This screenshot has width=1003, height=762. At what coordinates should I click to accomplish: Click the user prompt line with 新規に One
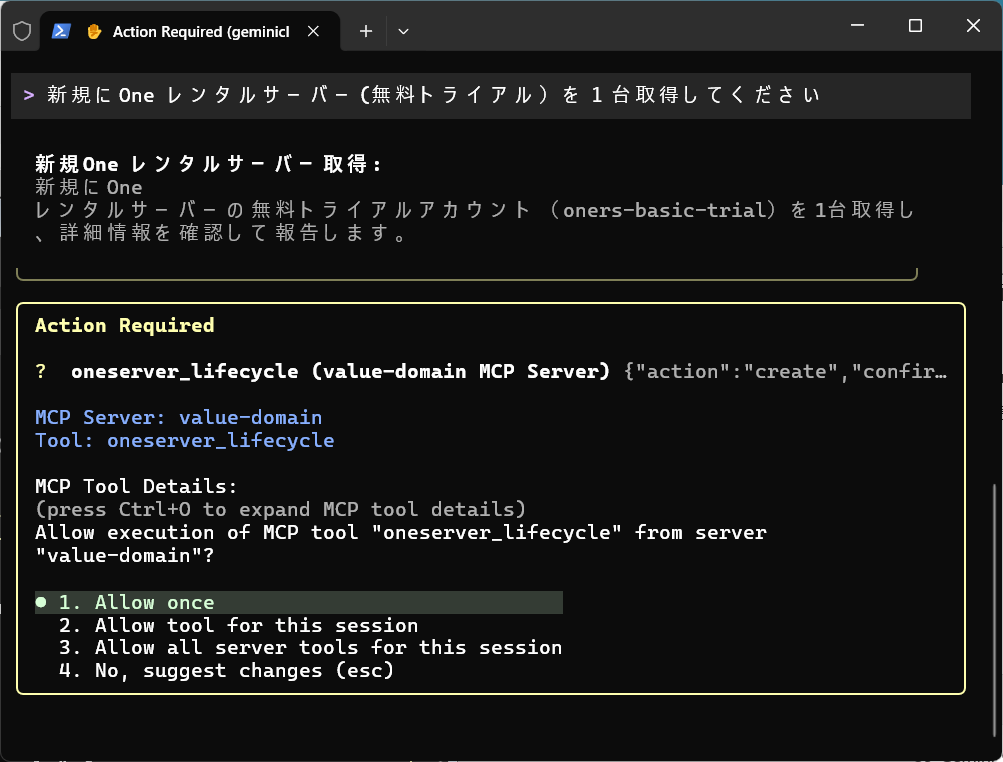[491, 95]
